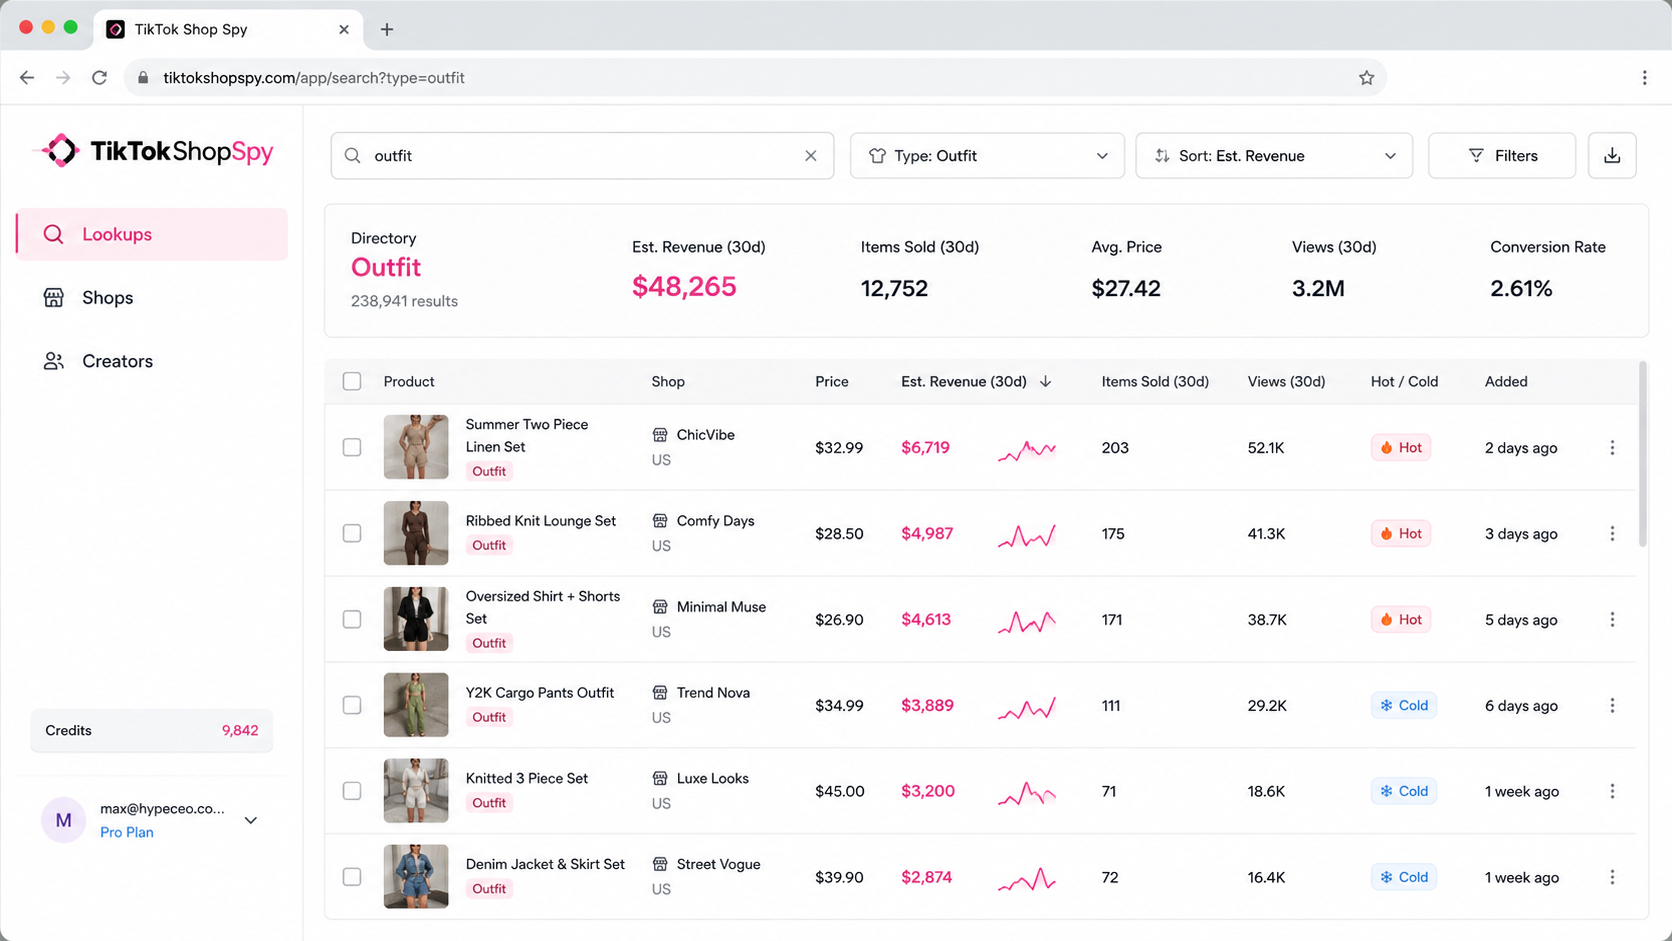Go back in browser history
This screenshot has height=941, width=1672.
point(27,78)
